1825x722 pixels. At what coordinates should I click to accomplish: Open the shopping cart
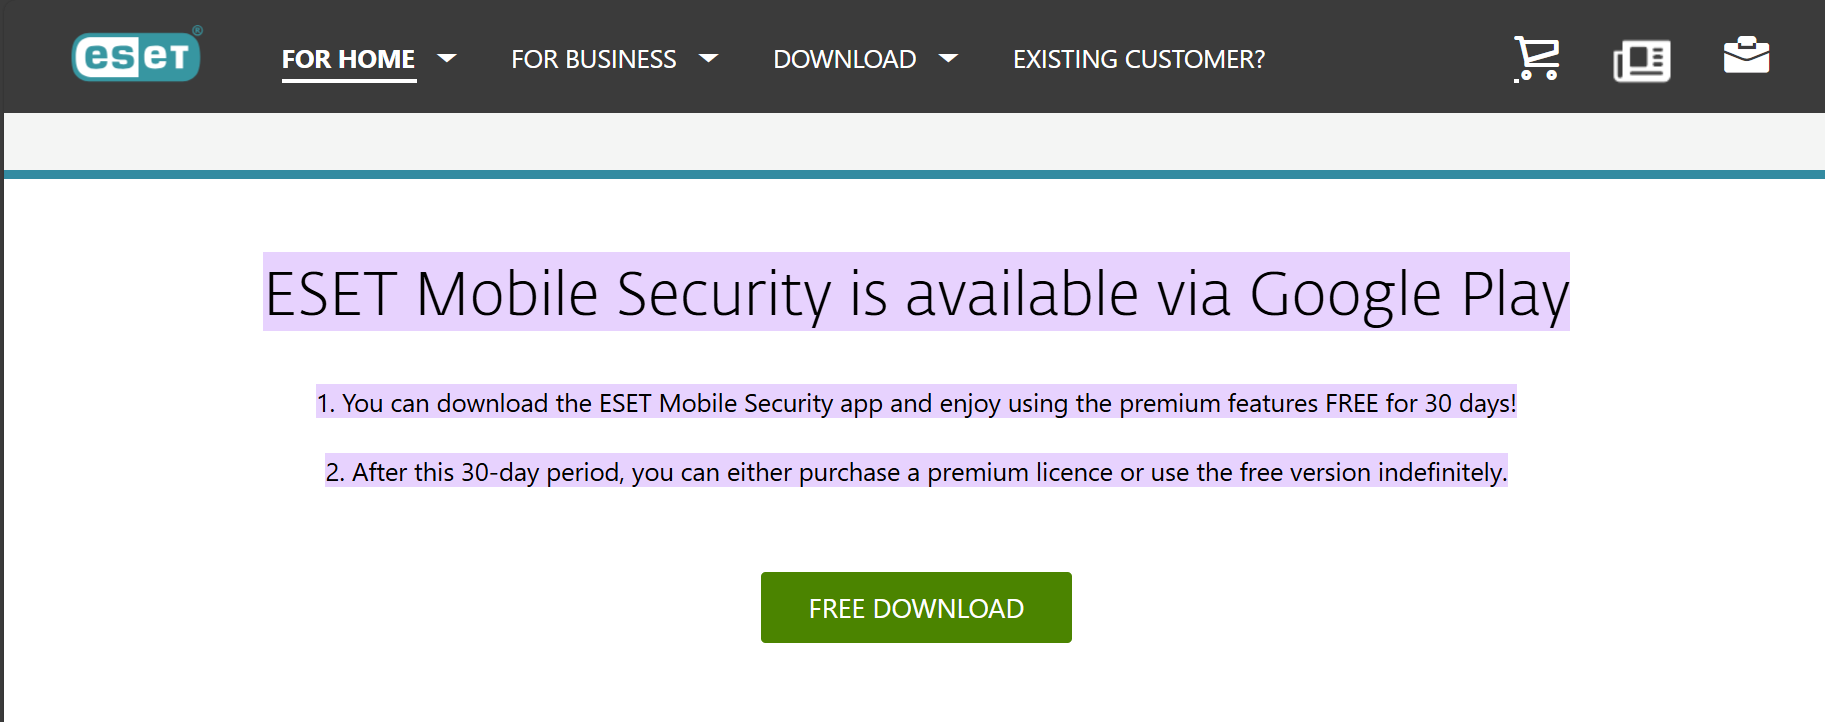point(1536,59)
